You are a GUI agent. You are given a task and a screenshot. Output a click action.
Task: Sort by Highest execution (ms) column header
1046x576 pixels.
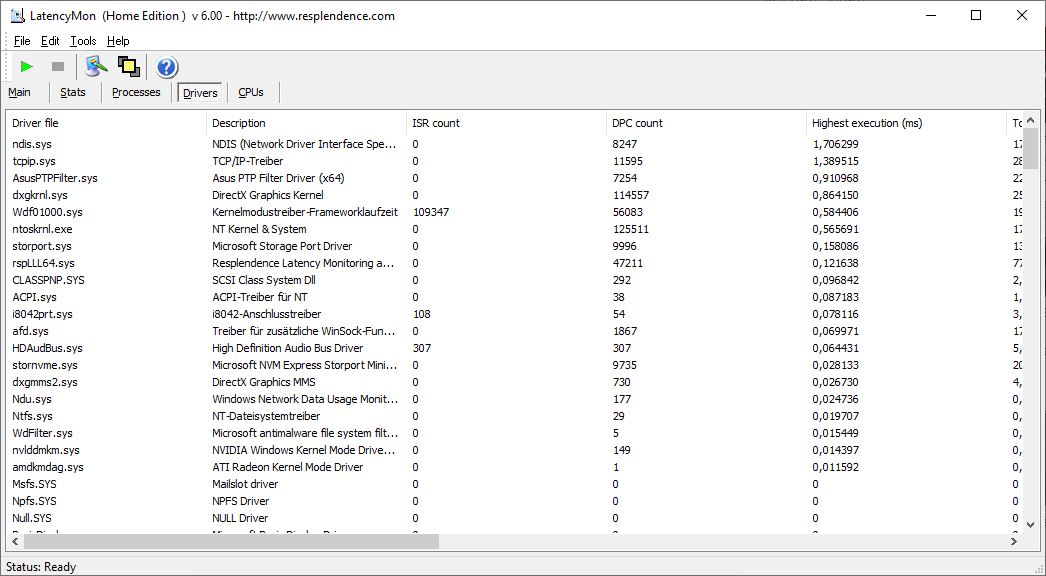867,123
